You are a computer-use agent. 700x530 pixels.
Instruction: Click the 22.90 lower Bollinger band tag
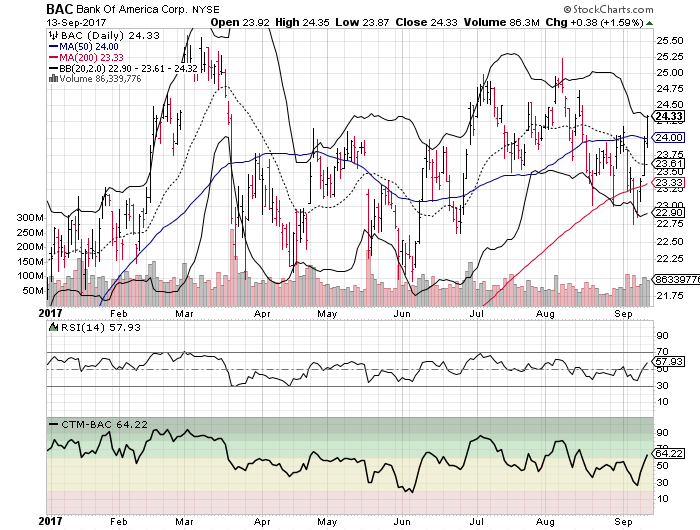pos(668,213)
